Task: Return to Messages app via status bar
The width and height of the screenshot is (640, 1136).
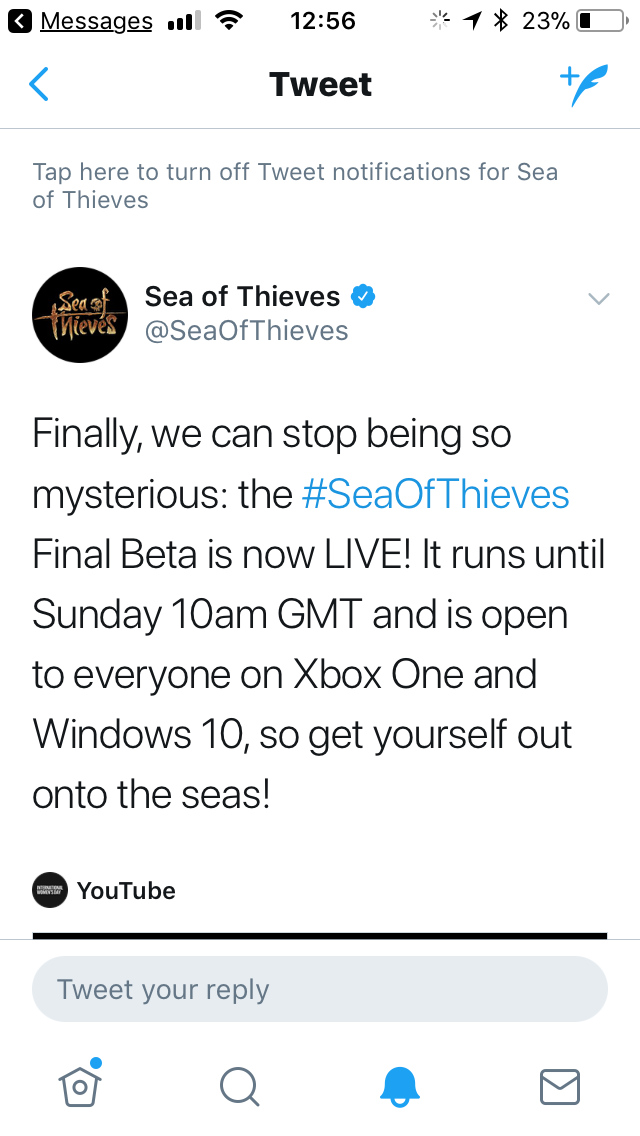Action: [84, 21]
